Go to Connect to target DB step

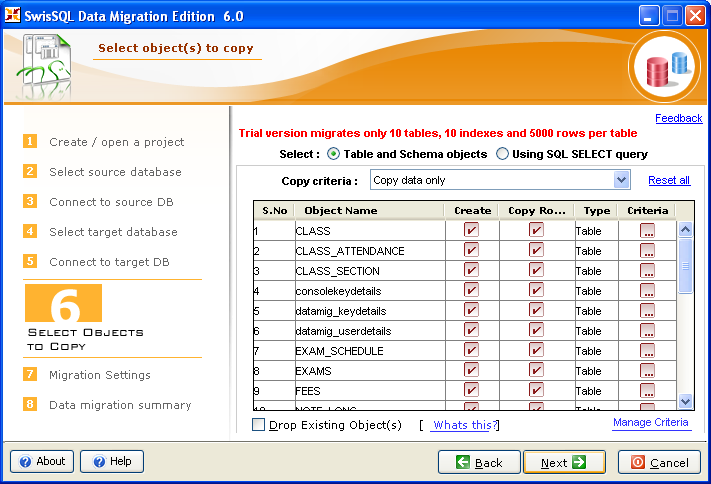click(109, 262)
